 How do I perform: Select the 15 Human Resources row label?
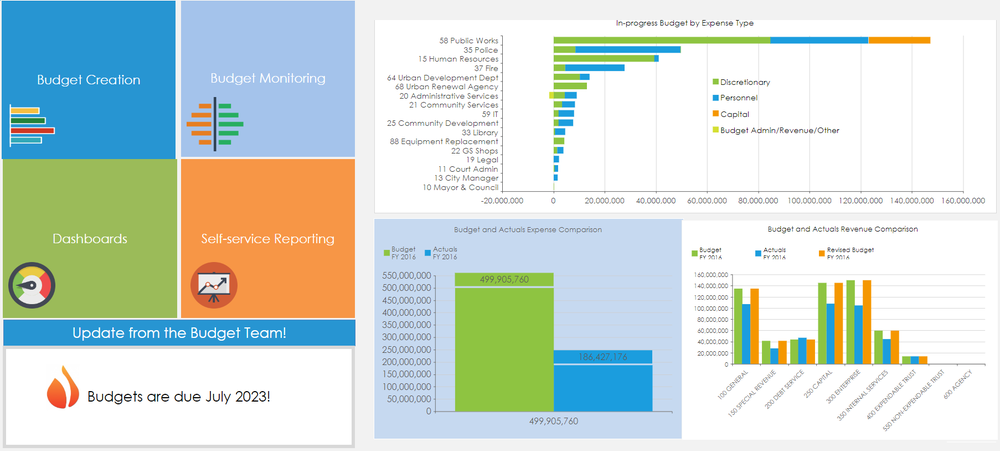click(x=459, y=59)
